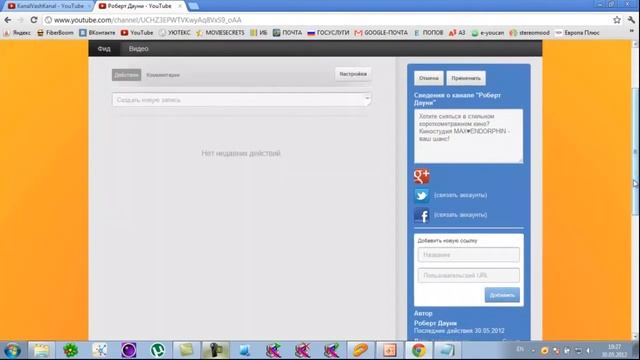Bookmark page with the star icon
Image resolution: width=640 pixels, height=360 pixels.
(x=617, y=20)
